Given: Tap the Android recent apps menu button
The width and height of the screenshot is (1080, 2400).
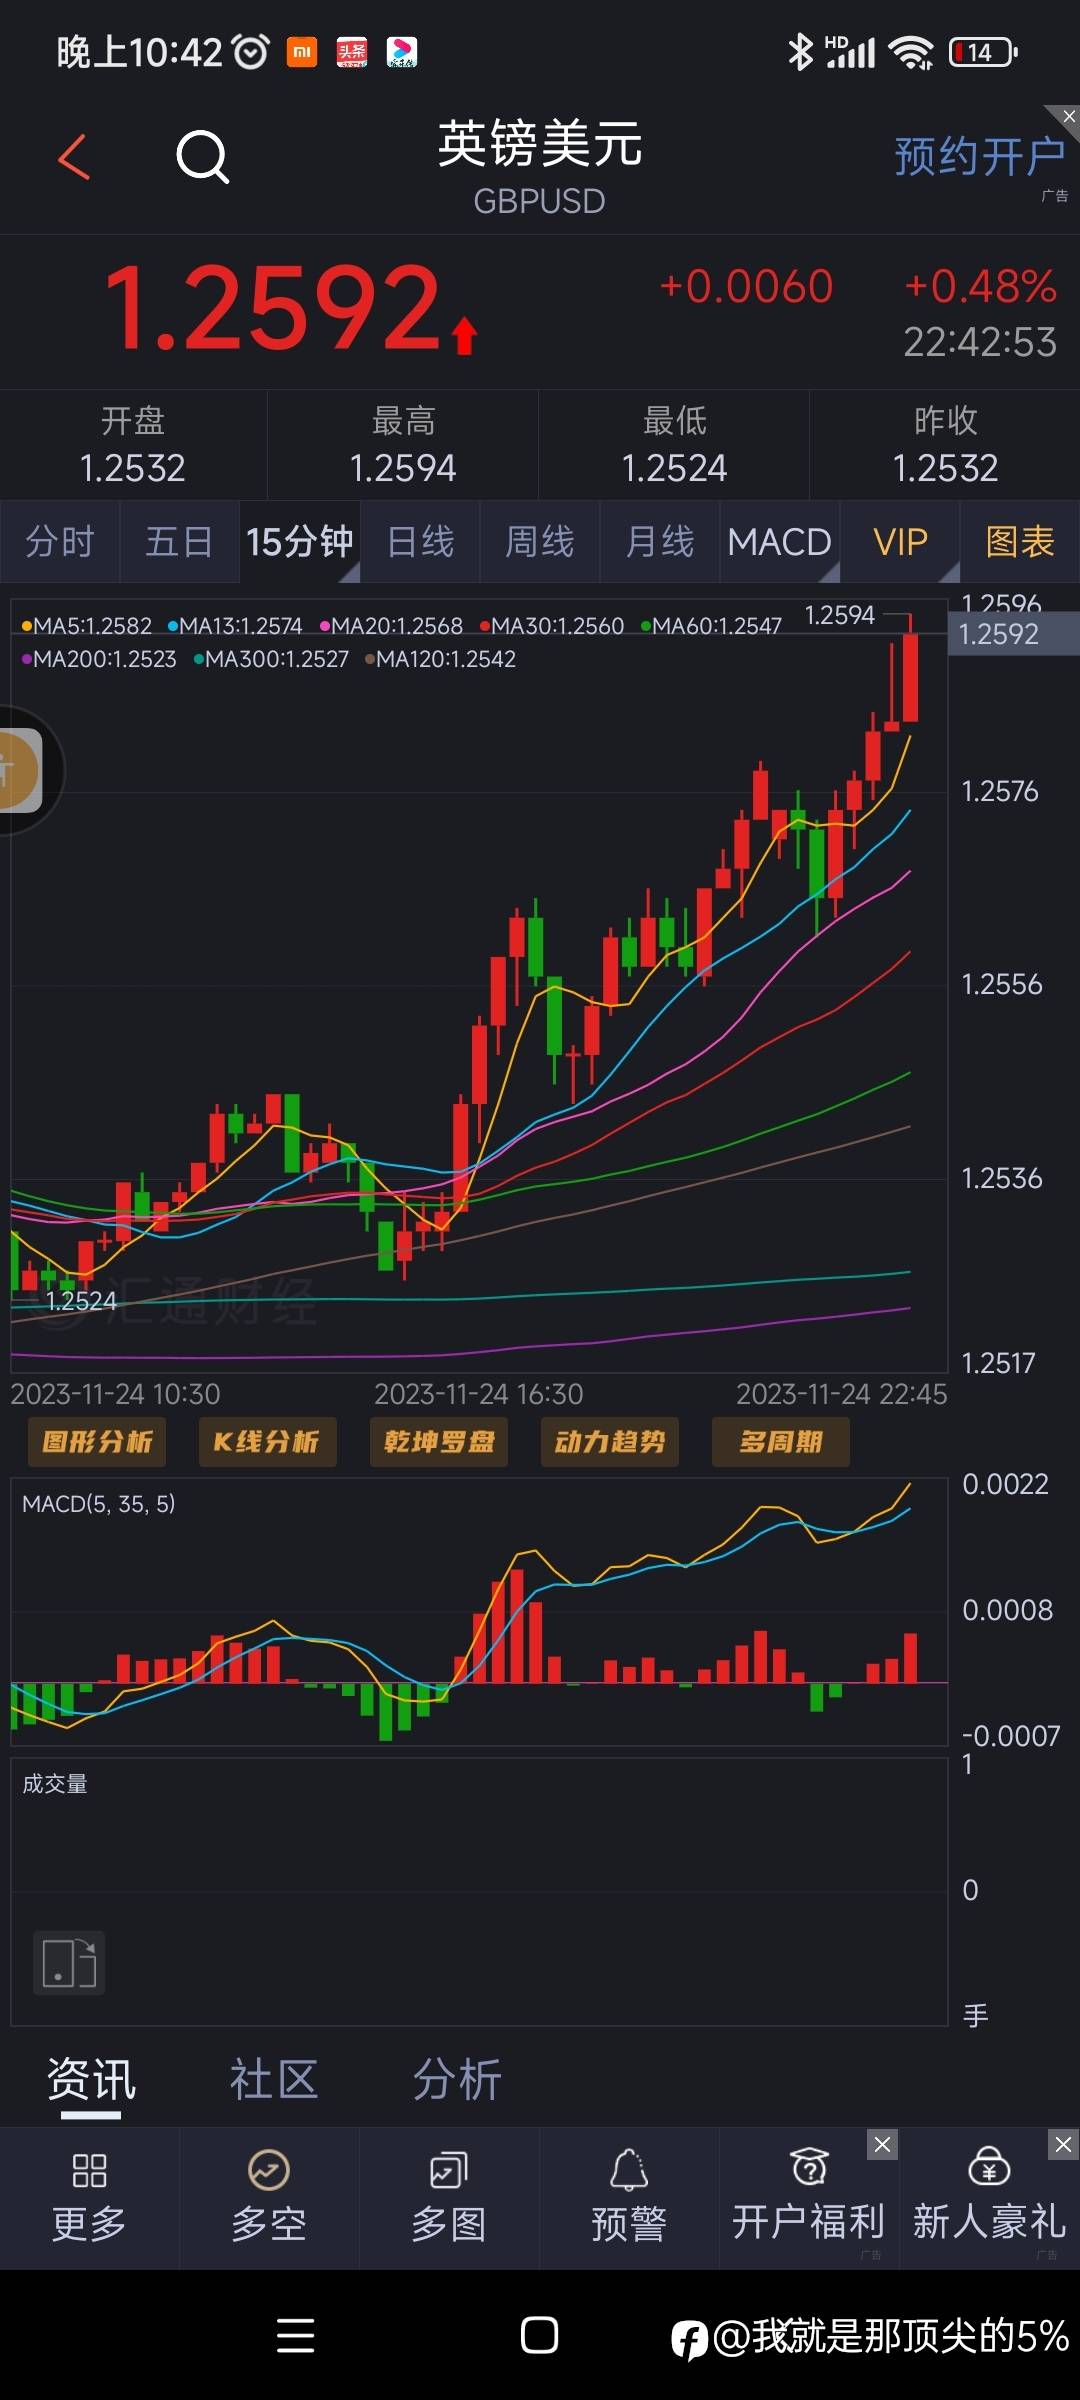Looking at the screenshot, I should tap(295, 2336).
